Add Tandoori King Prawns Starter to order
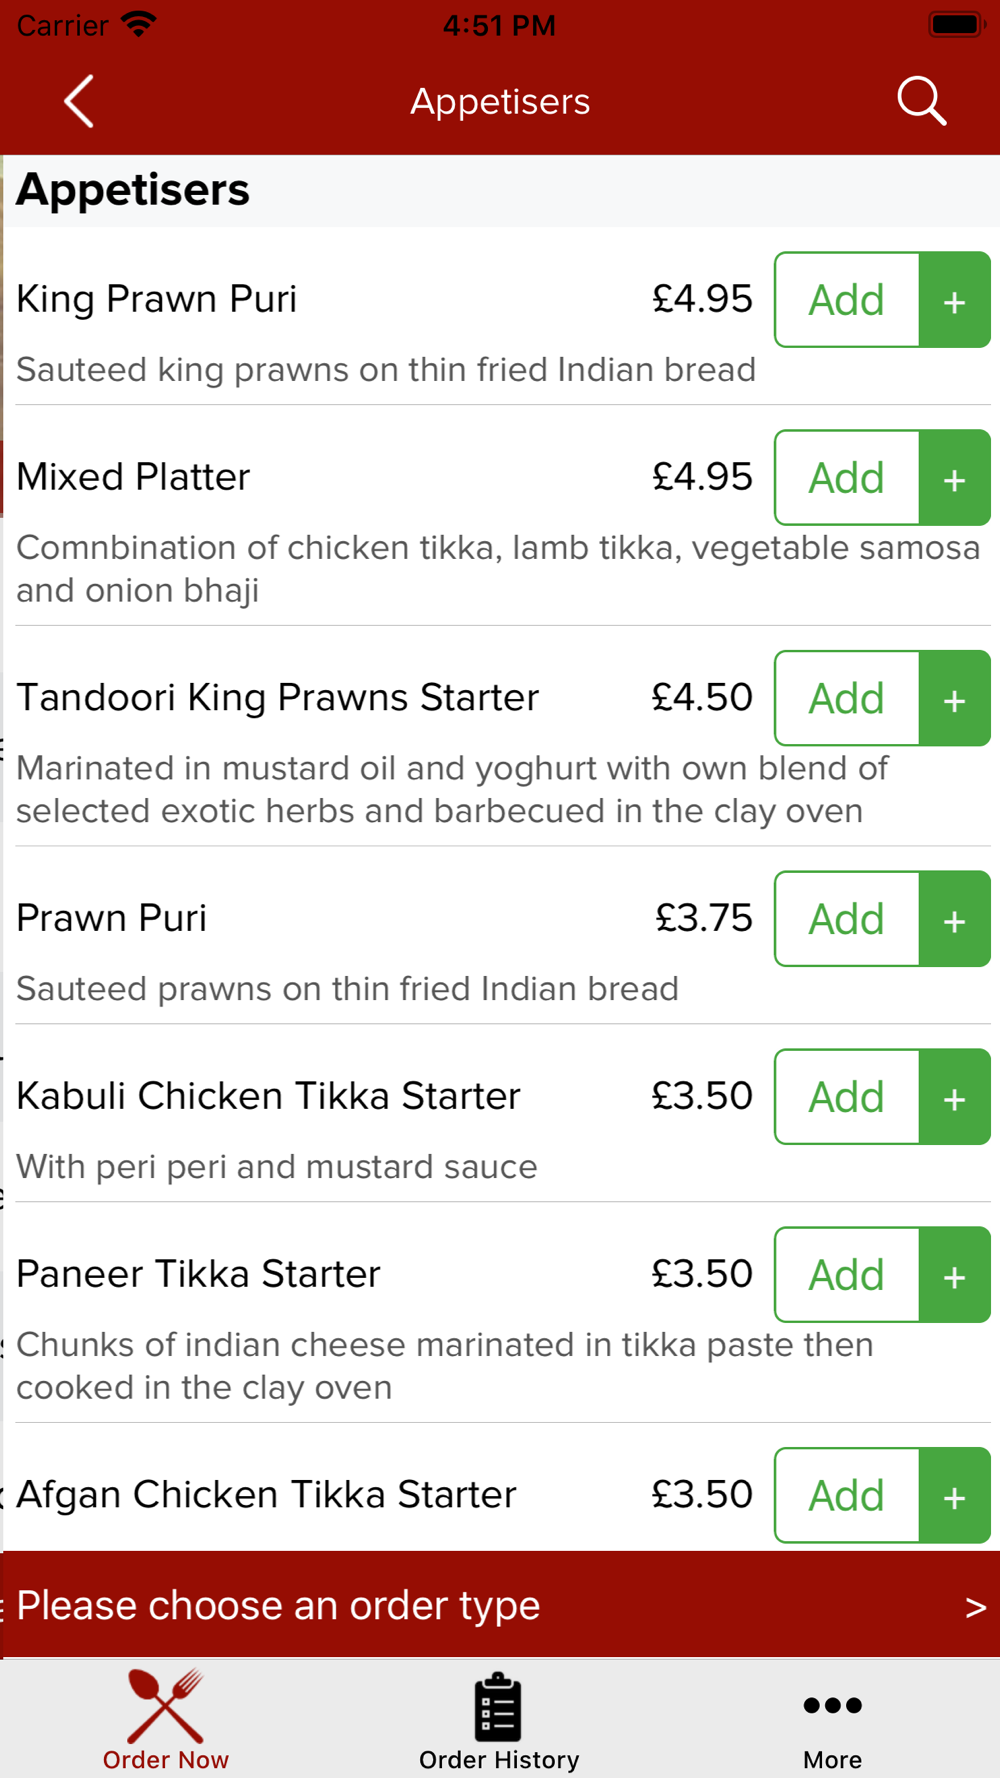Screen dimensions: 1000x1778 coord(847,698)
